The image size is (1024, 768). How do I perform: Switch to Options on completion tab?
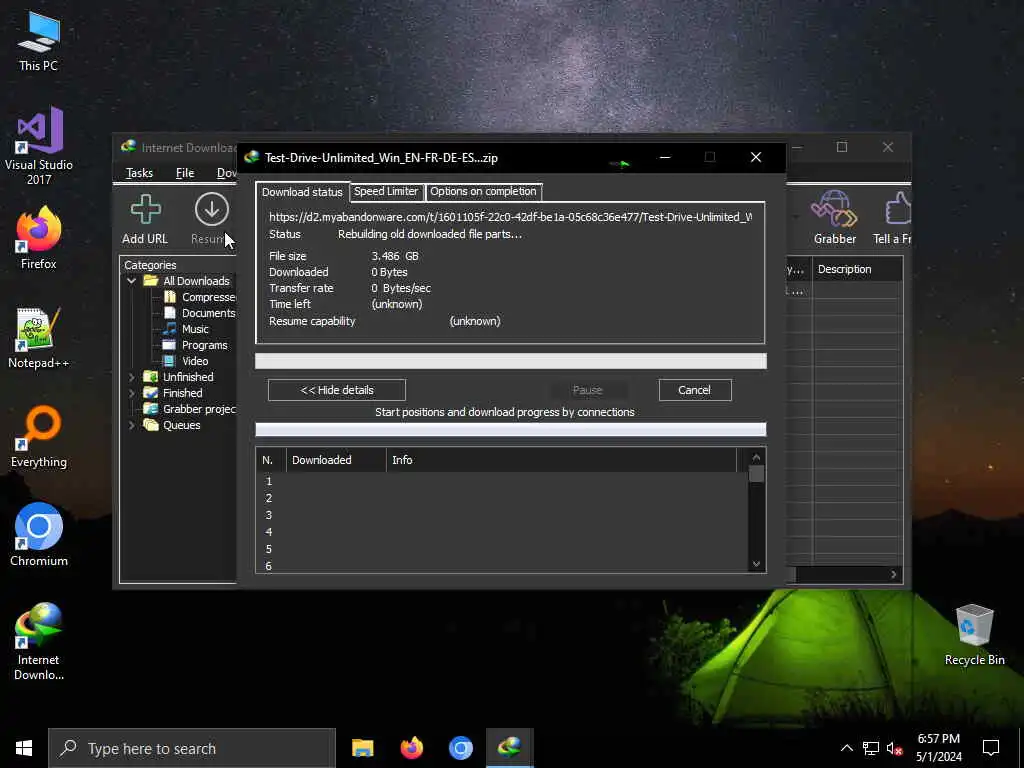click(x=483, y=191)
